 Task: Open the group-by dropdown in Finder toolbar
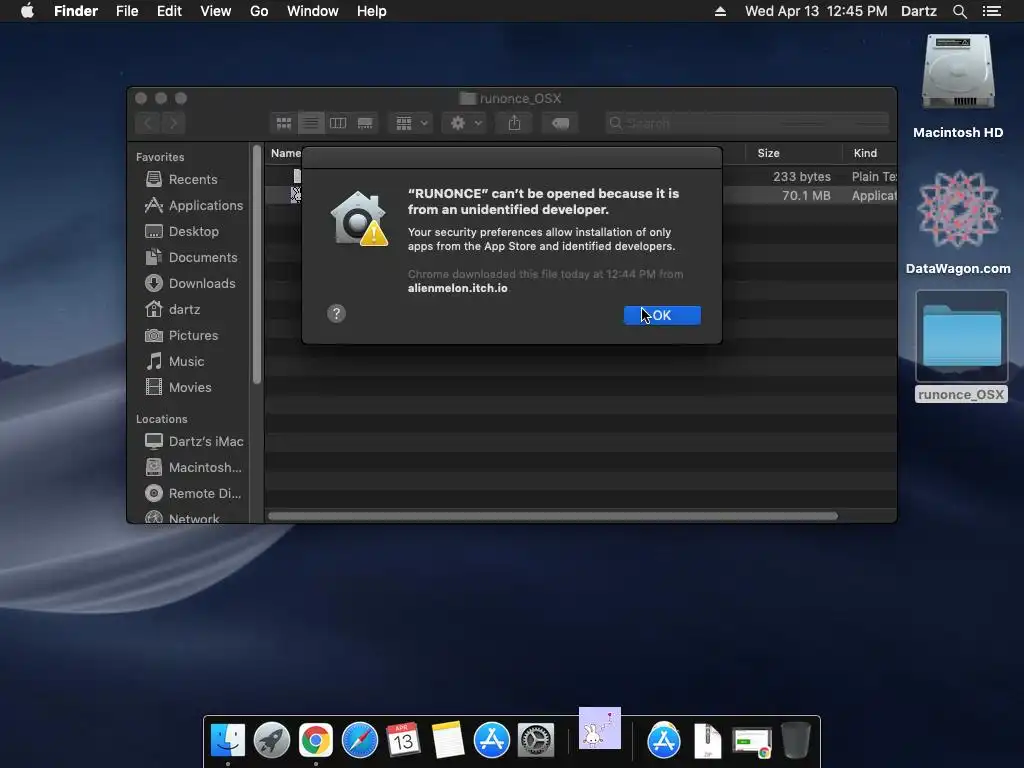411,123
